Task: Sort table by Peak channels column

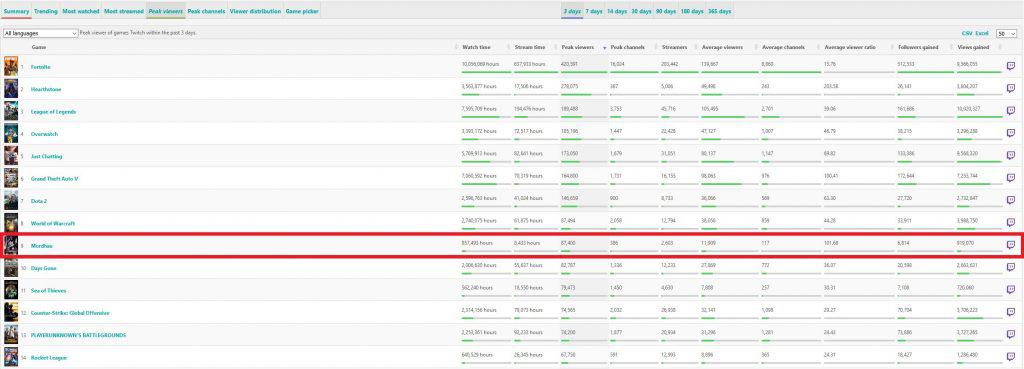Action: click(x=628, y=47)
